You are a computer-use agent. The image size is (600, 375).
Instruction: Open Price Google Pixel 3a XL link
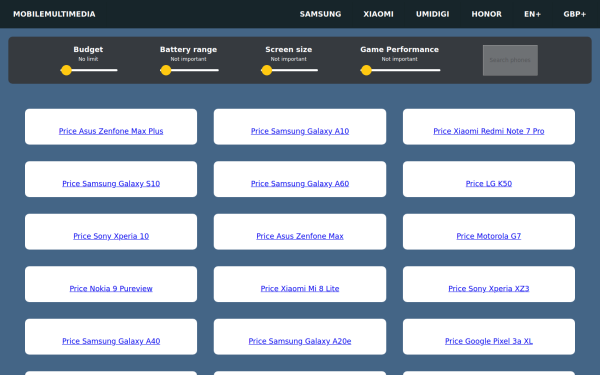[x=489, y=341]
